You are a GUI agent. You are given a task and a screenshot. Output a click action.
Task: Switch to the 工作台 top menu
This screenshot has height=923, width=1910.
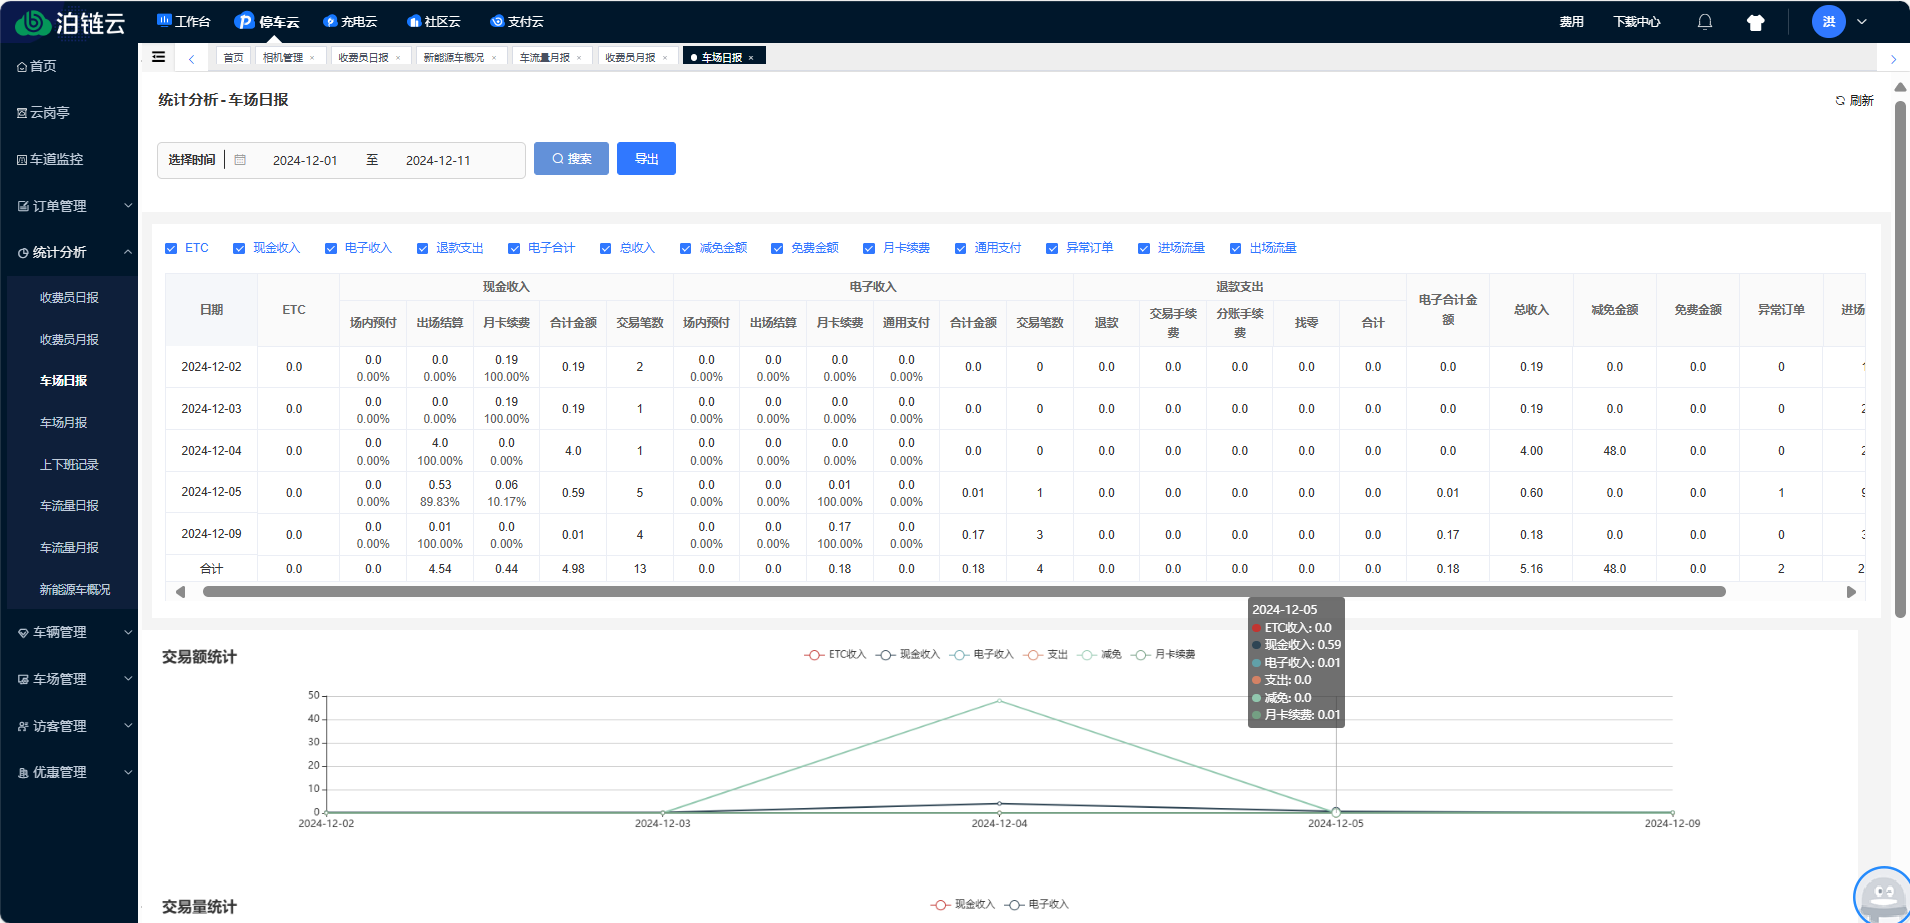pos(183,21)
